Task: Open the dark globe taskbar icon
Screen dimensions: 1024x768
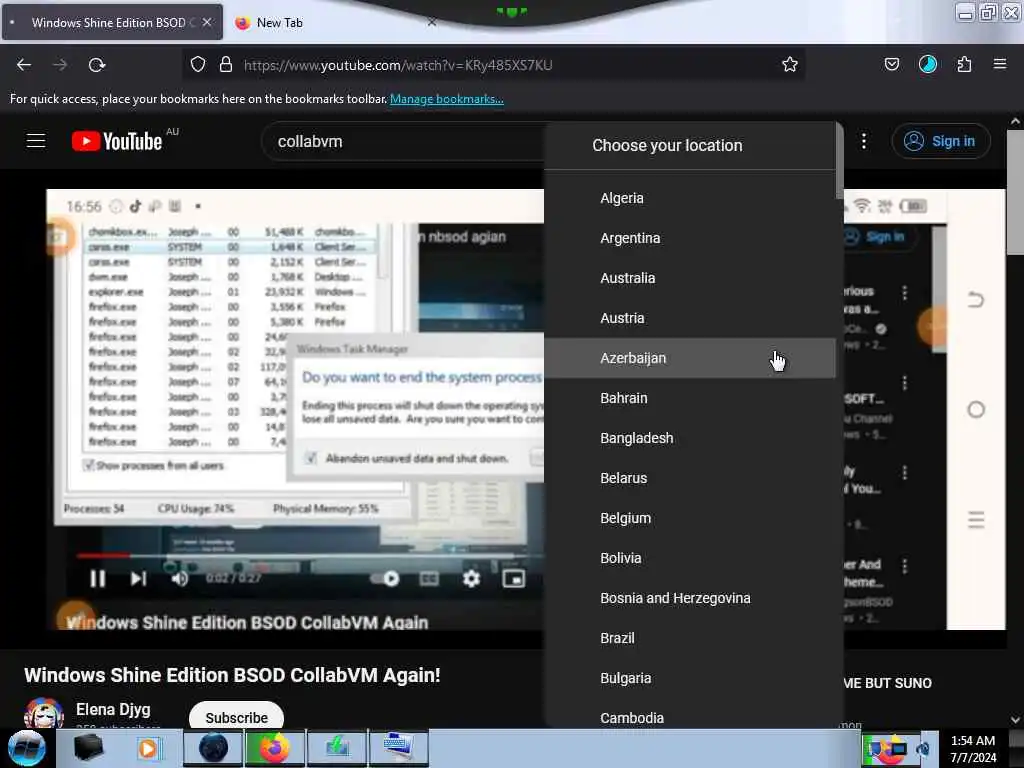Action: [213, 748]
